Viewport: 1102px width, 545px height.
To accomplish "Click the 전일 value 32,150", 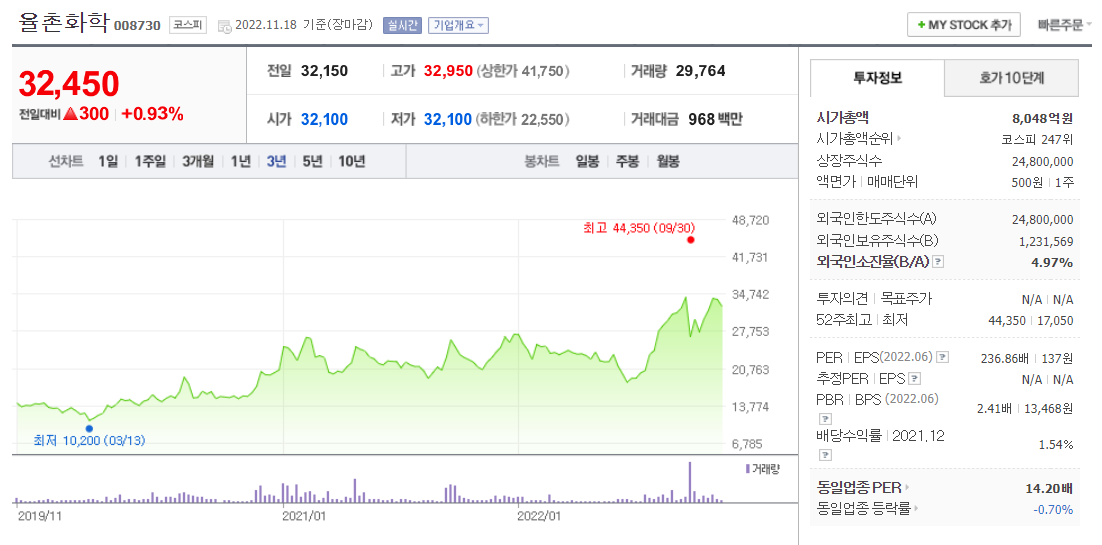I will coord(324,71).
